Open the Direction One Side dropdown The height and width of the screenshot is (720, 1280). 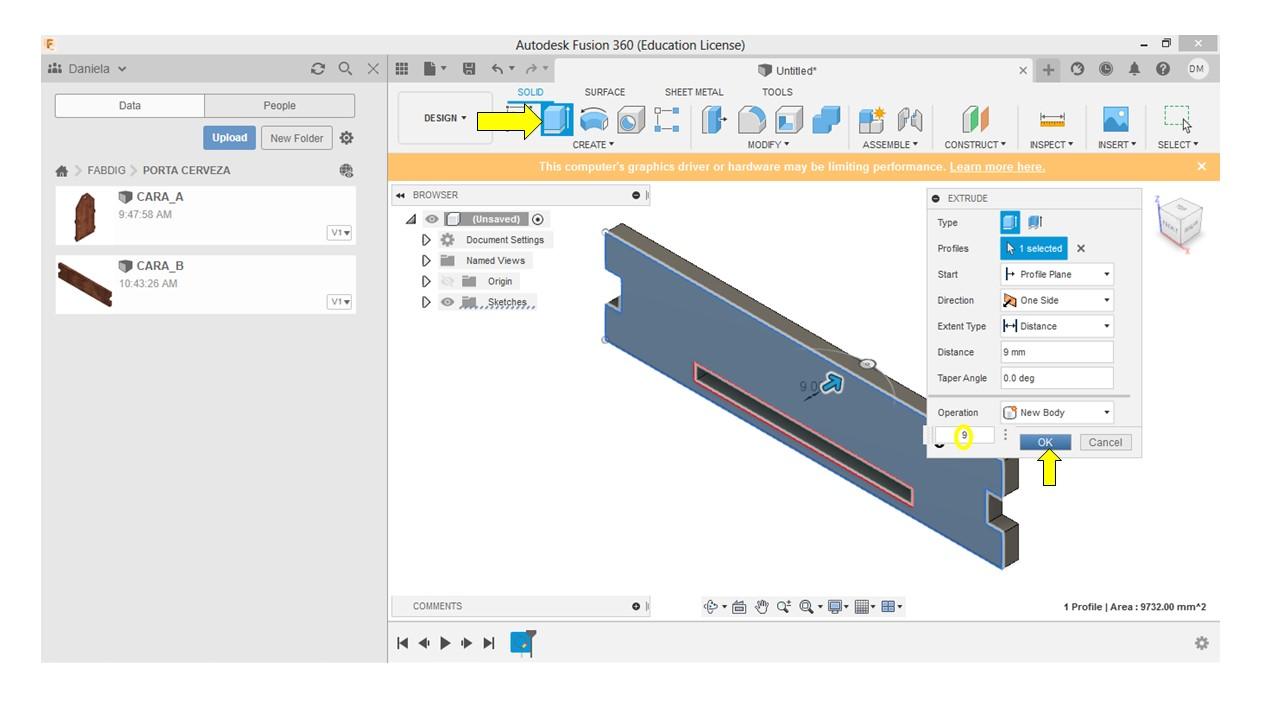(1057, 300)
